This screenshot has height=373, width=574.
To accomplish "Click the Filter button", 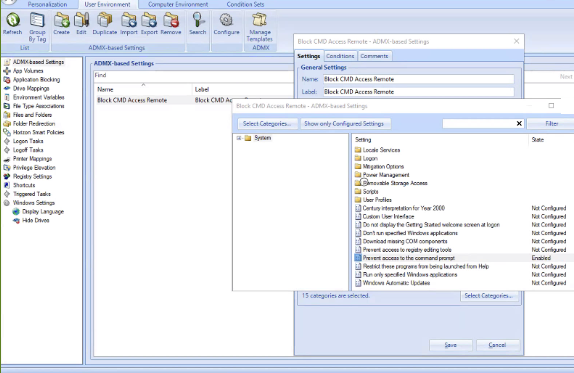I will pos(551,124).
